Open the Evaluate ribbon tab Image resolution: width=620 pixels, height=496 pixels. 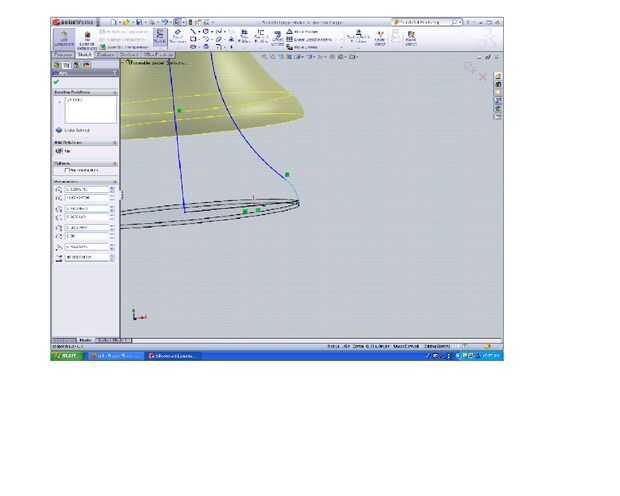click(x=105, y=55)
